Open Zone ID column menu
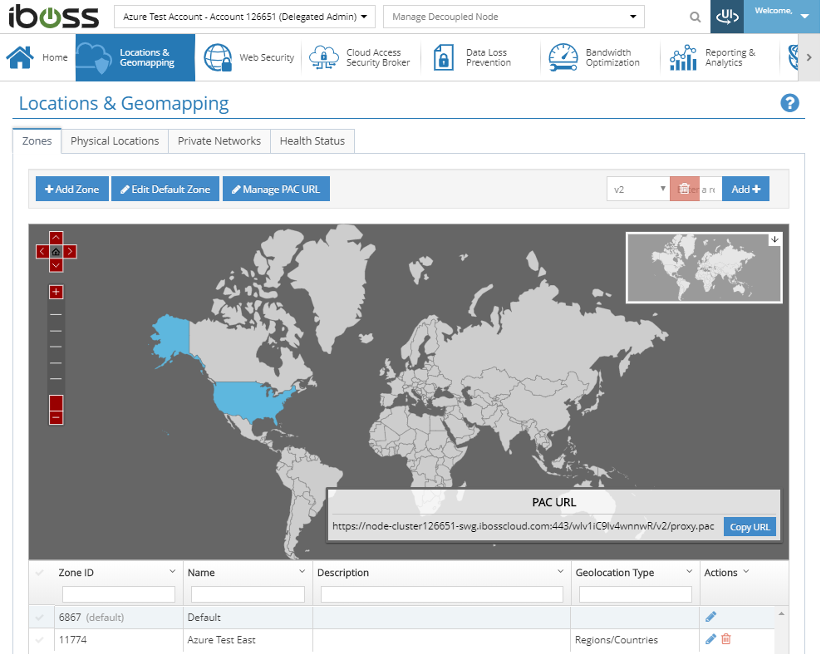Viewport: 820px width, 654px height. pyautogui.click(x=172, y=571)
